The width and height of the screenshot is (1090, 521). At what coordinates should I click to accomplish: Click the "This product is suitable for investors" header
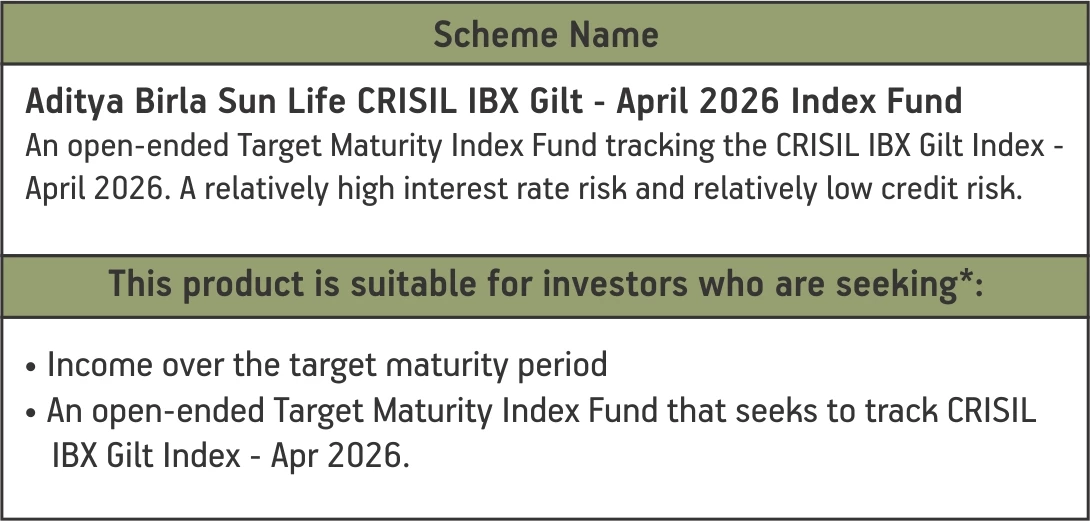(545, 284)
